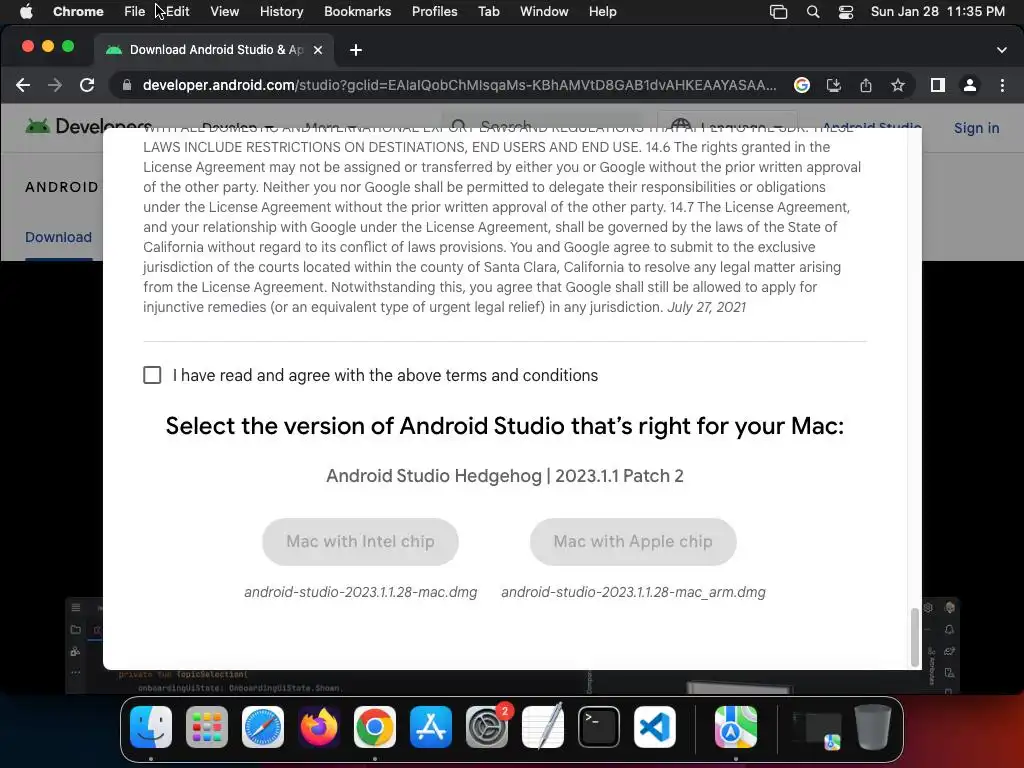1024x768 pixels.
Task: Click the address bar URL field
Action: tap(459, 85)
